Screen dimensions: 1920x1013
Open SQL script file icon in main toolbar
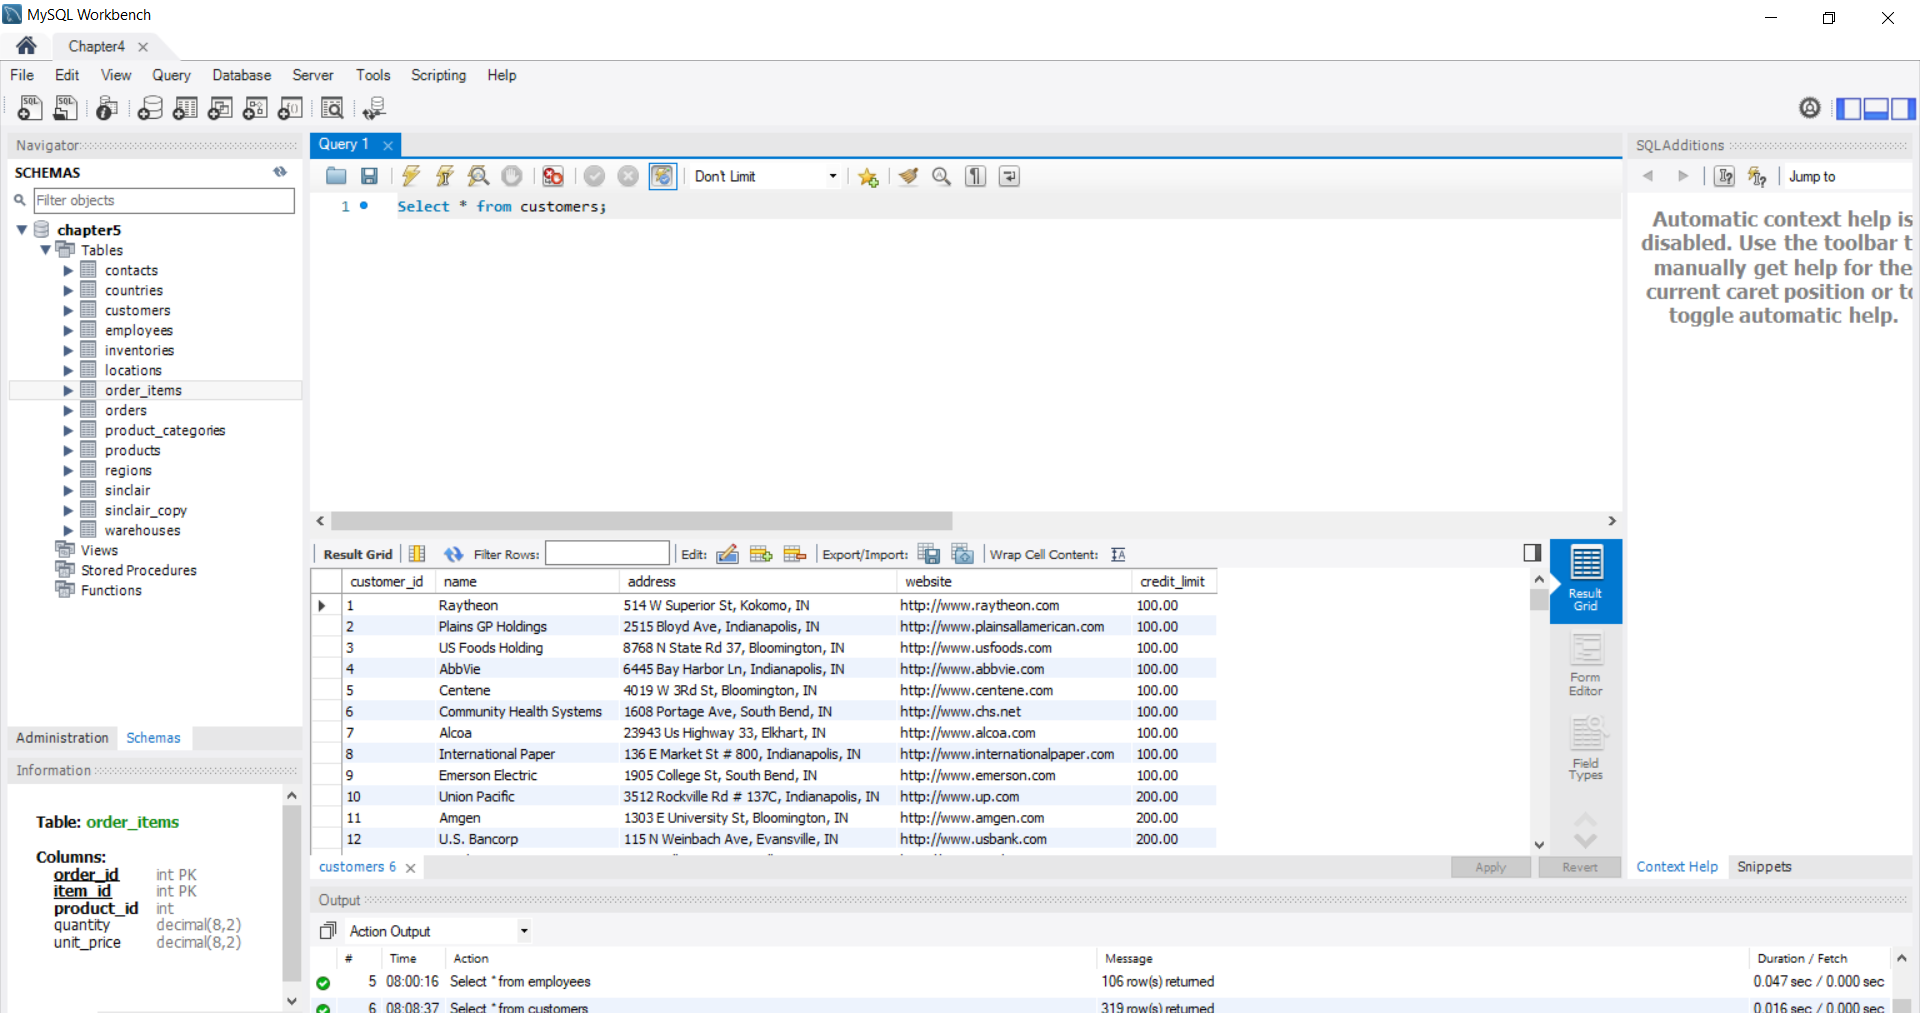[x=66, y=108]
